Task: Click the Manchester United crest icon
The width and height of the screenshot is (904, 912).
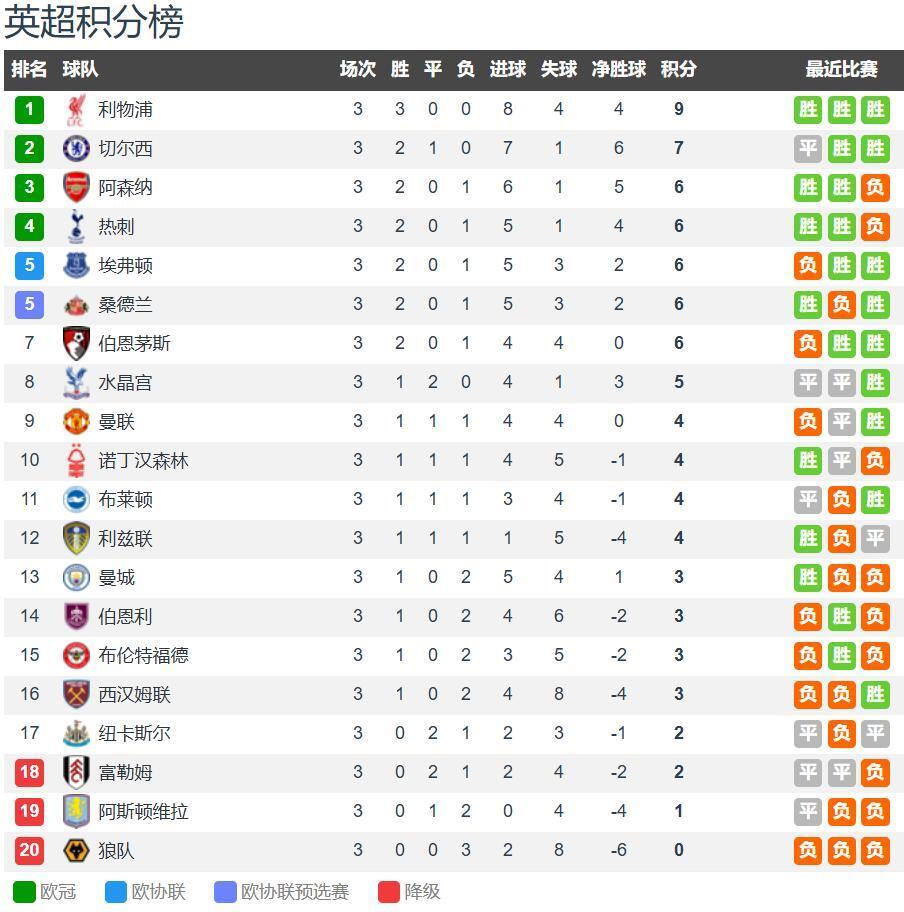Action: pos(76,421)
